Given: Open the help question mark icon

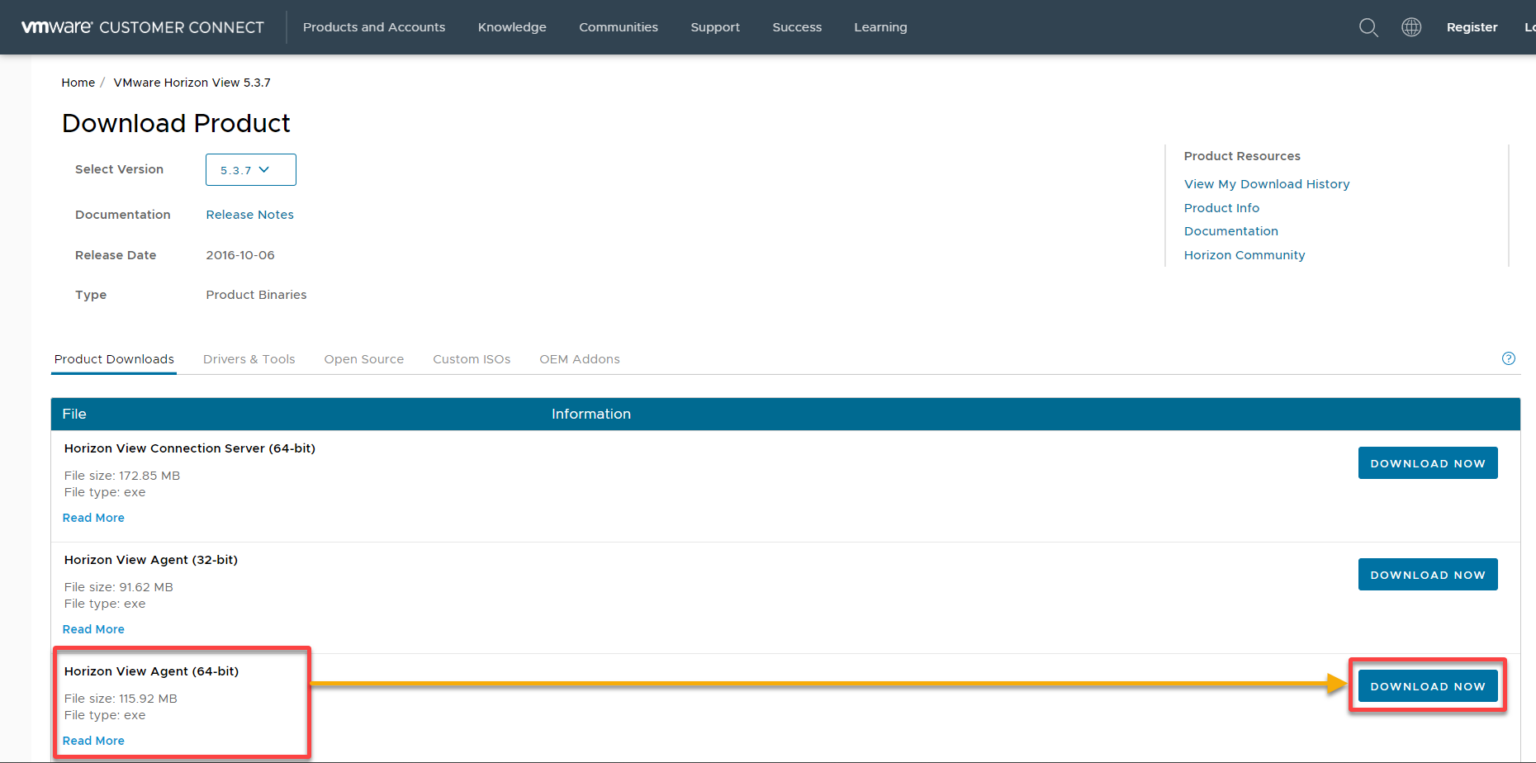Looking at the screenshot, I should (x=1508, y=358).
